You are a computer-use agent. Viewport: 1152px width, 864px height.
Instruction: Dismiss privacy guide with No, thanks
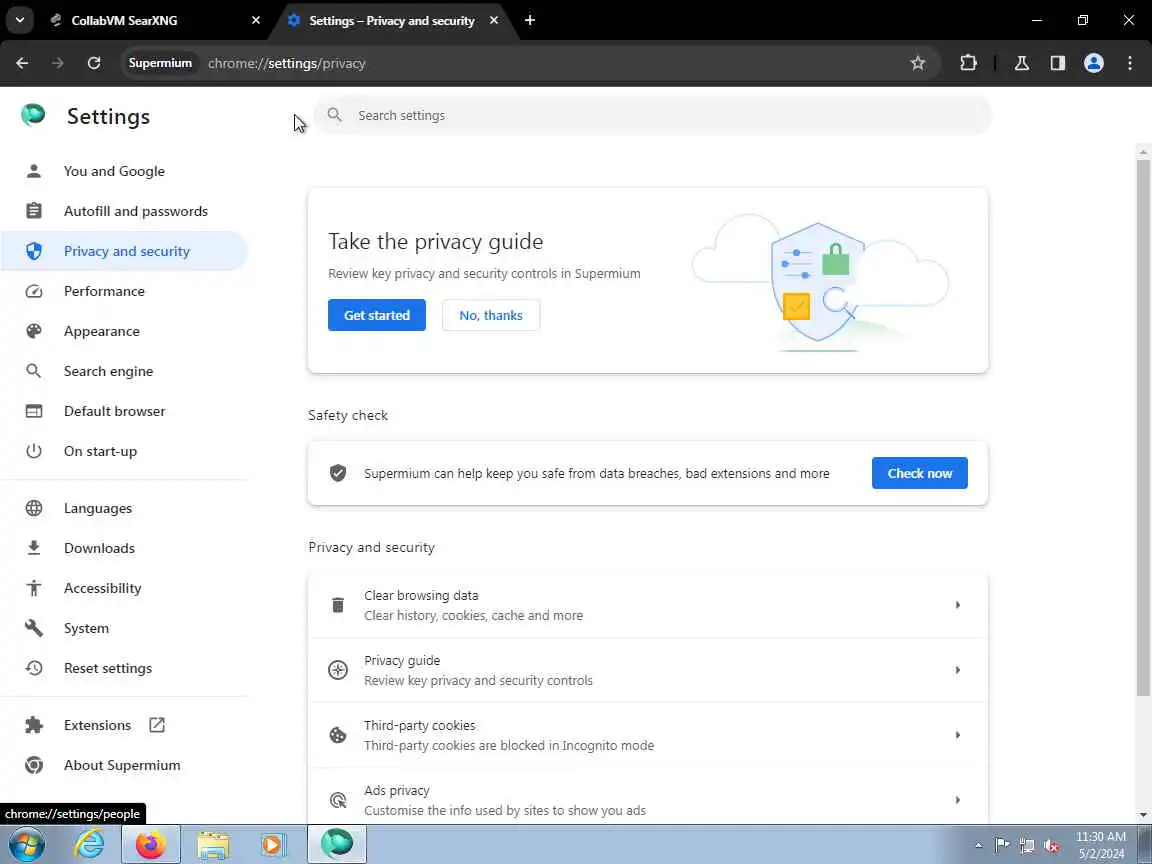click(x=491, y=315)
